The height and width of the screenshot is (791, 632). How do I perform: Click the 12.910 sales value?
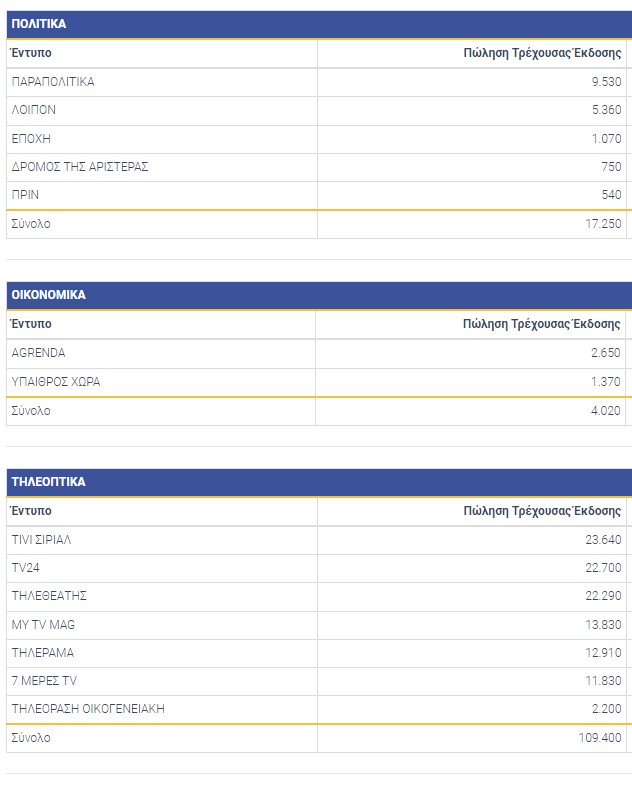(603, 653)
